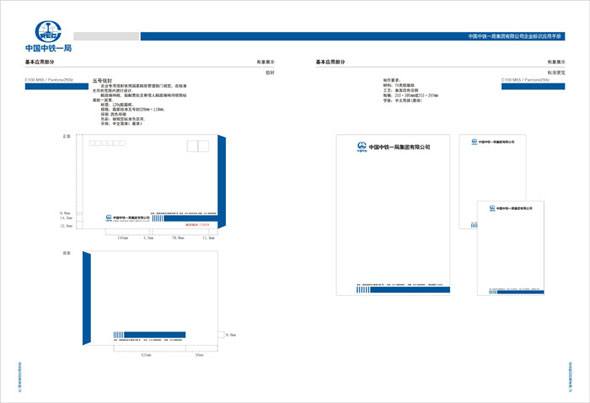Click the right 基本应用部分 section heading
Screen dimensions: 590x403
click(330, 62)
